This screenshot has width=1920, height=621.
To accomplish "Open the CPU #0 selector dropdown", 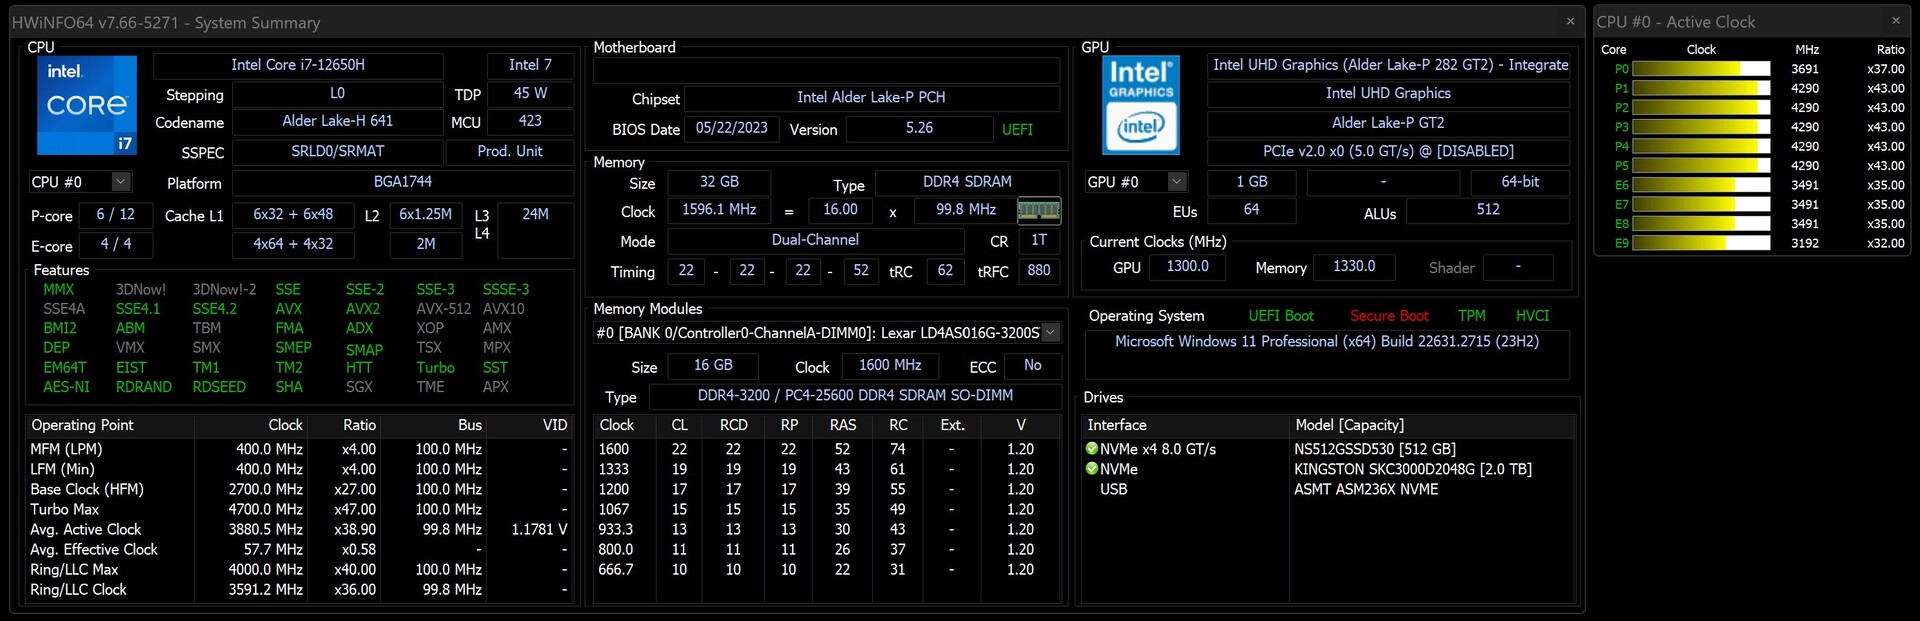I will click(121, 182).
